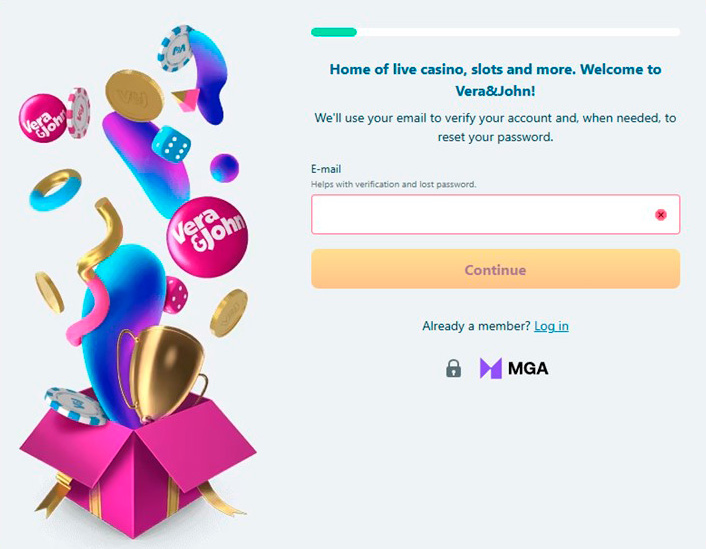The height and width of the screenshot is (549, 706).
Task: Clear the e-mail field with red X icon
Action: [661, 215]
